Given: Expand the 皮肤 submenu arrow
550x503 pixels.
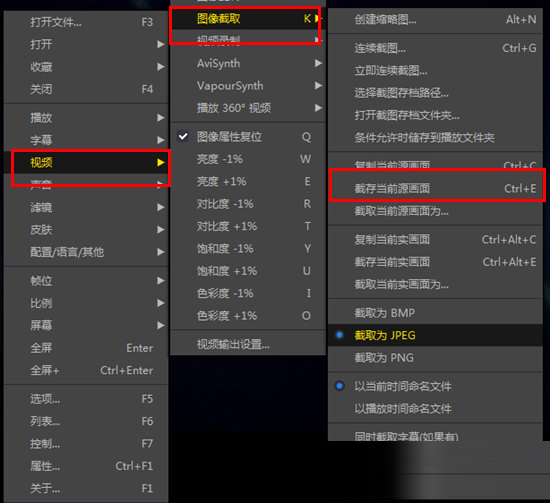Looking at the screenshot, I should 160,230.
